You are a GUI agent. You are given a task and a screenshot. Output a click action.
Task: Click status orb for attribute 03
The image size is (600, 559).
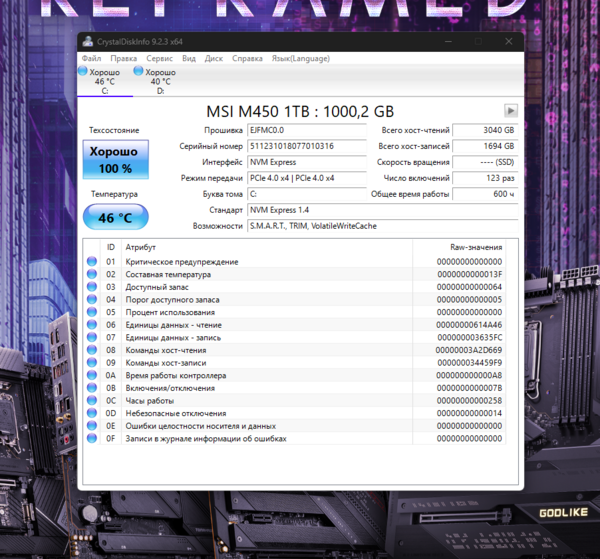pyautogui.click(x=92, y=287)
